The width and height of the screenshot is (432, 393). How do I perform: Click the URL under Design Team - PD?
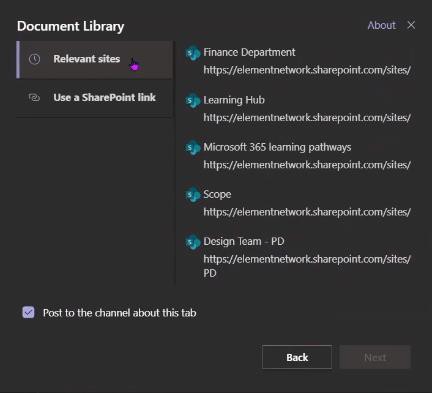tap(307, 266)
